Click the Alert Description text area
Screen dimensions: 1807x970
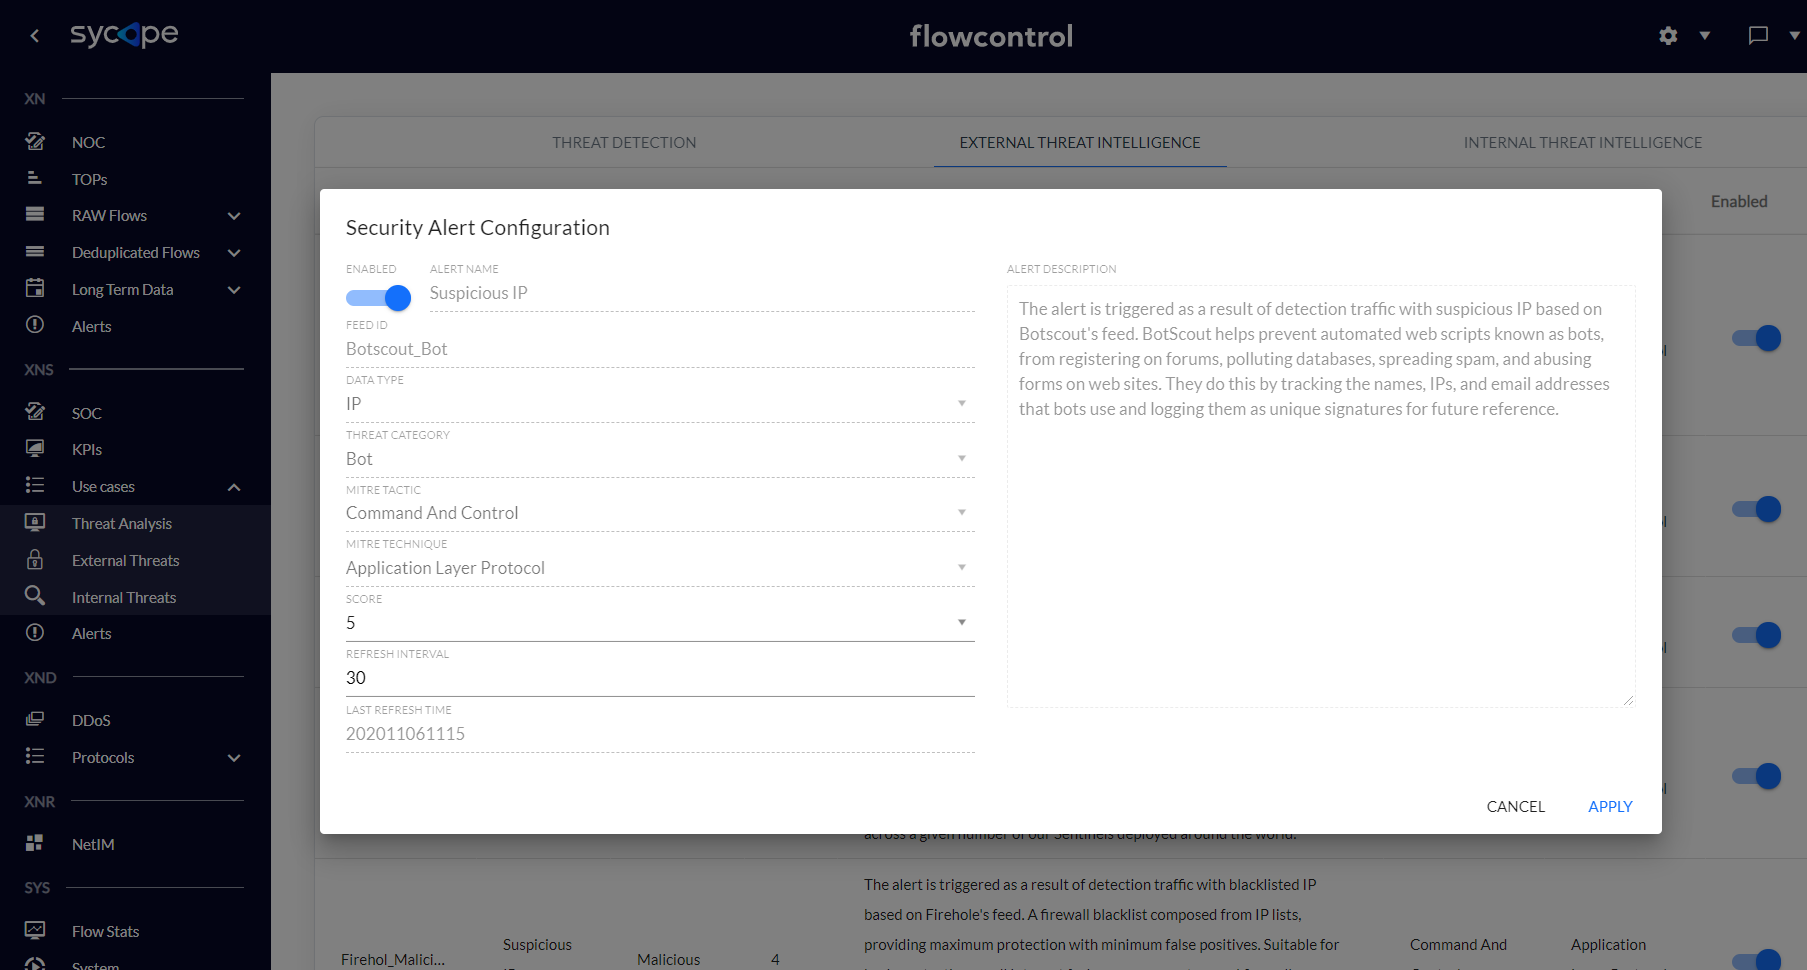1321,496
